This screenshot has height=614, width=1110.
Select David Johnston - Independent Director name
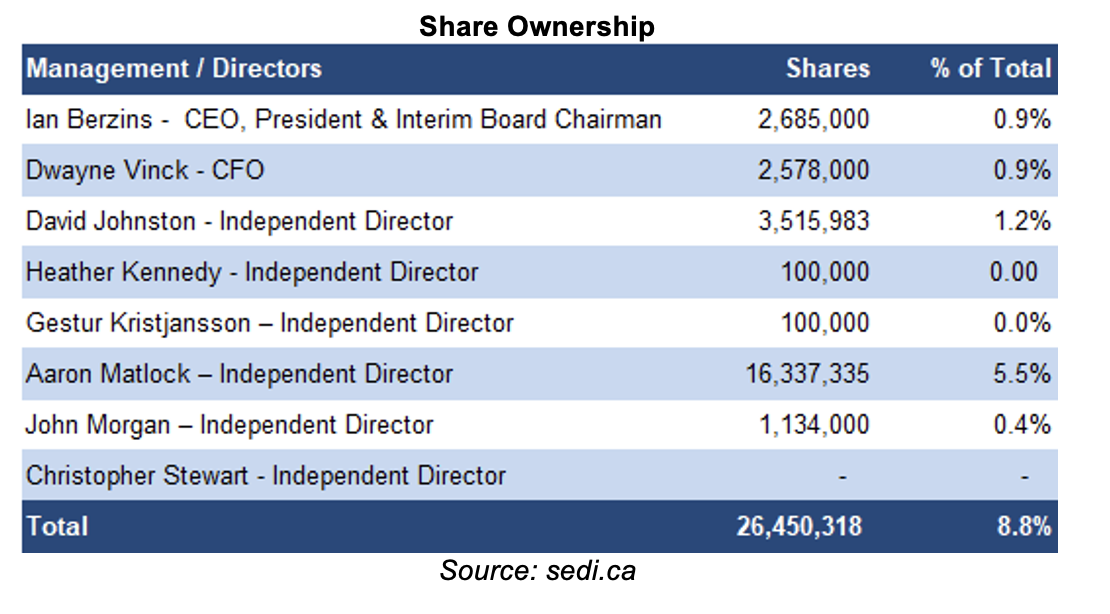tap(239, 221)
